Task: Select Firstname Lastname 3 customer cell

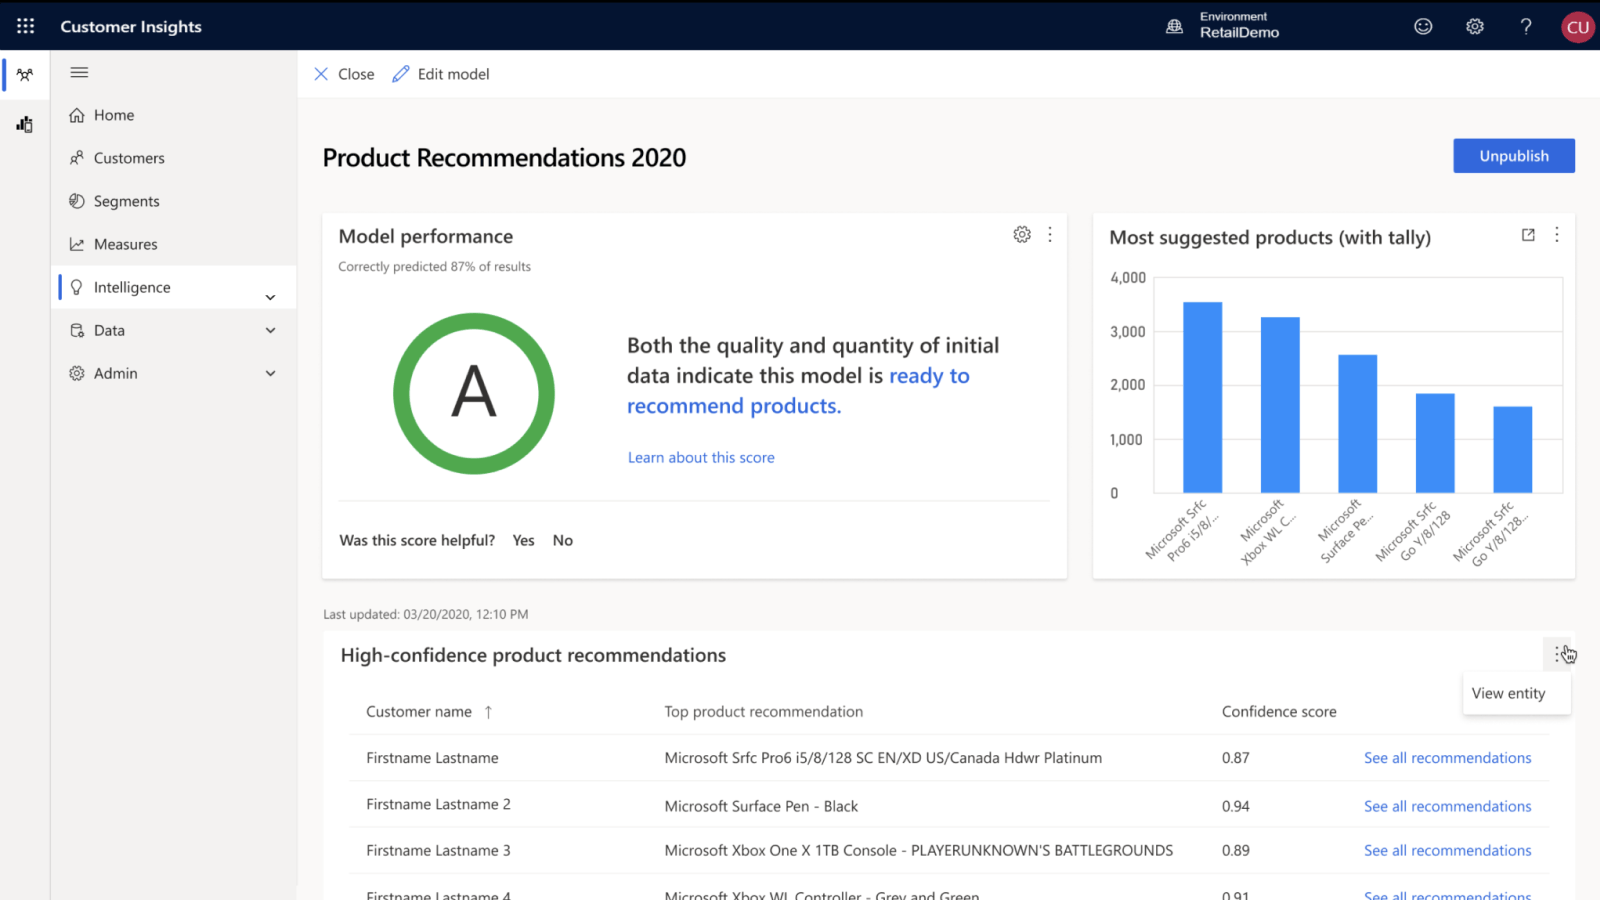Action: [438, 850]
